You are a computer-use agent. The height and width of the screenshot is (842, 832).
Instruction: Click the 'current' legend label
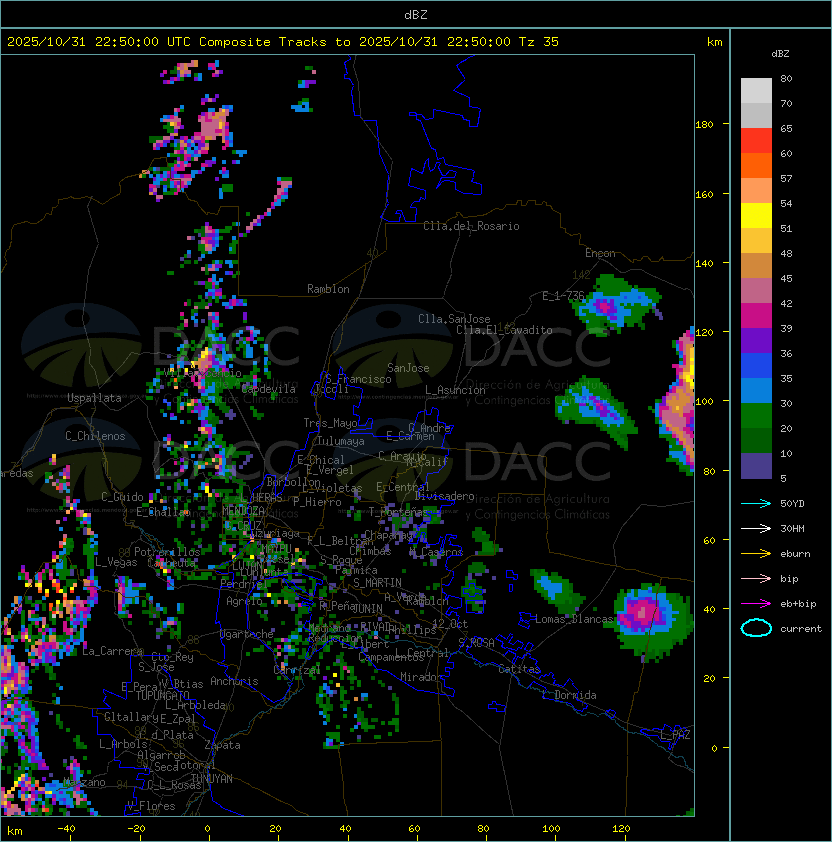[x=801, y=629]
